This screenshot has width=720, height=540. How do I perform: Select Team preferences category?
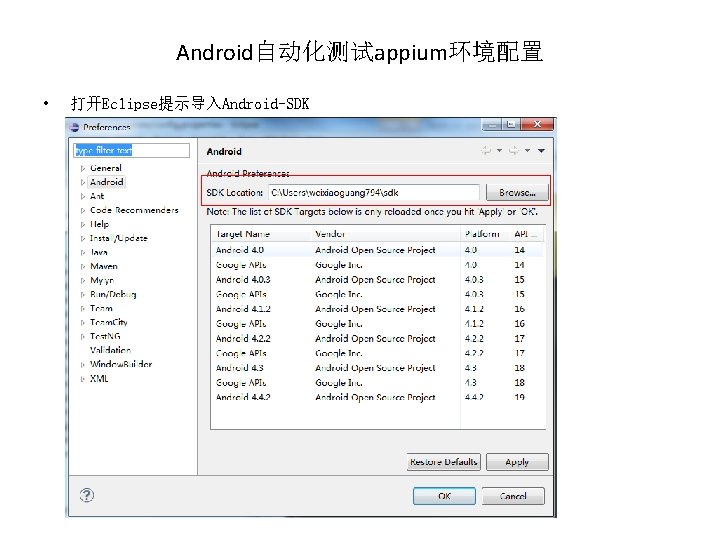pos(101,308)
